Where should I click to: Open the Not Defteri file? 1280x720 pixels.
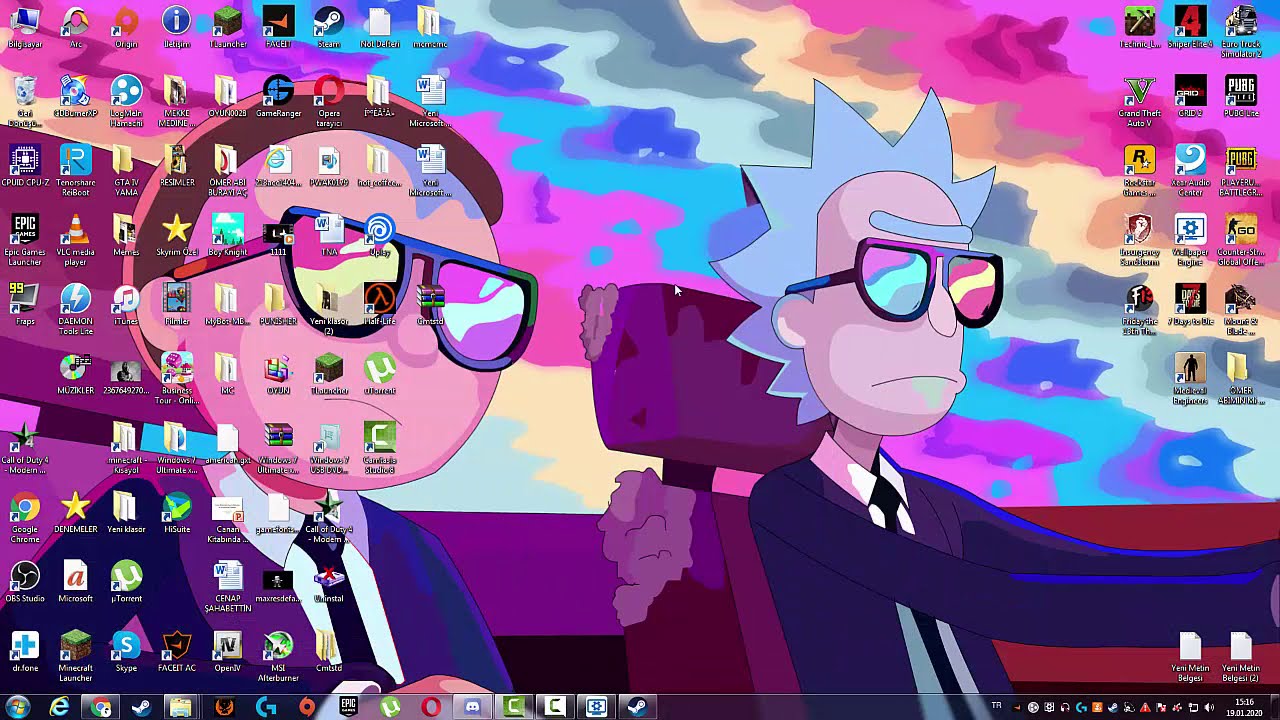(x=379, y=27)
